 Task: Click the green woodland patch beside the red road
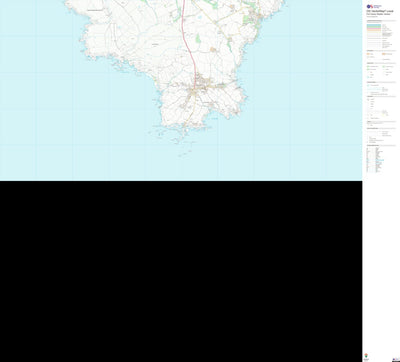coord(198,38)
